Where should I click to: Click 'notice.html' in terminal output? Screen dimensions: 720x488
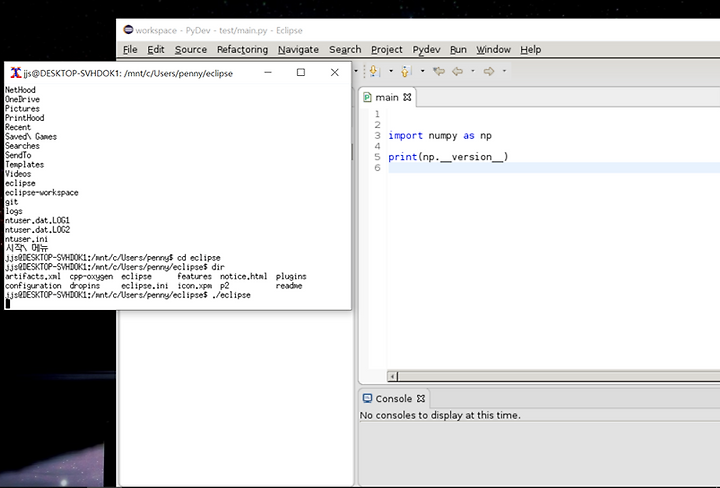[x=243, y=276]
